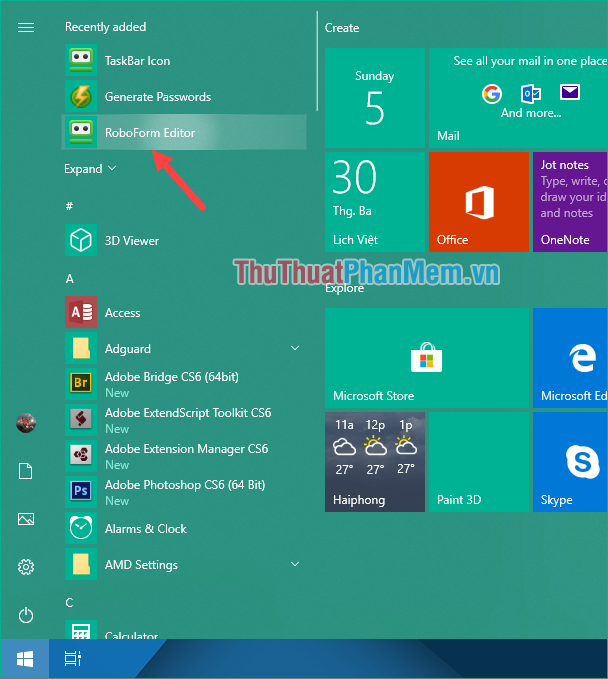This screenshot has height=679, width=608.
Task: Click the Power button in sidebar
Action: (x=26, y=615)
